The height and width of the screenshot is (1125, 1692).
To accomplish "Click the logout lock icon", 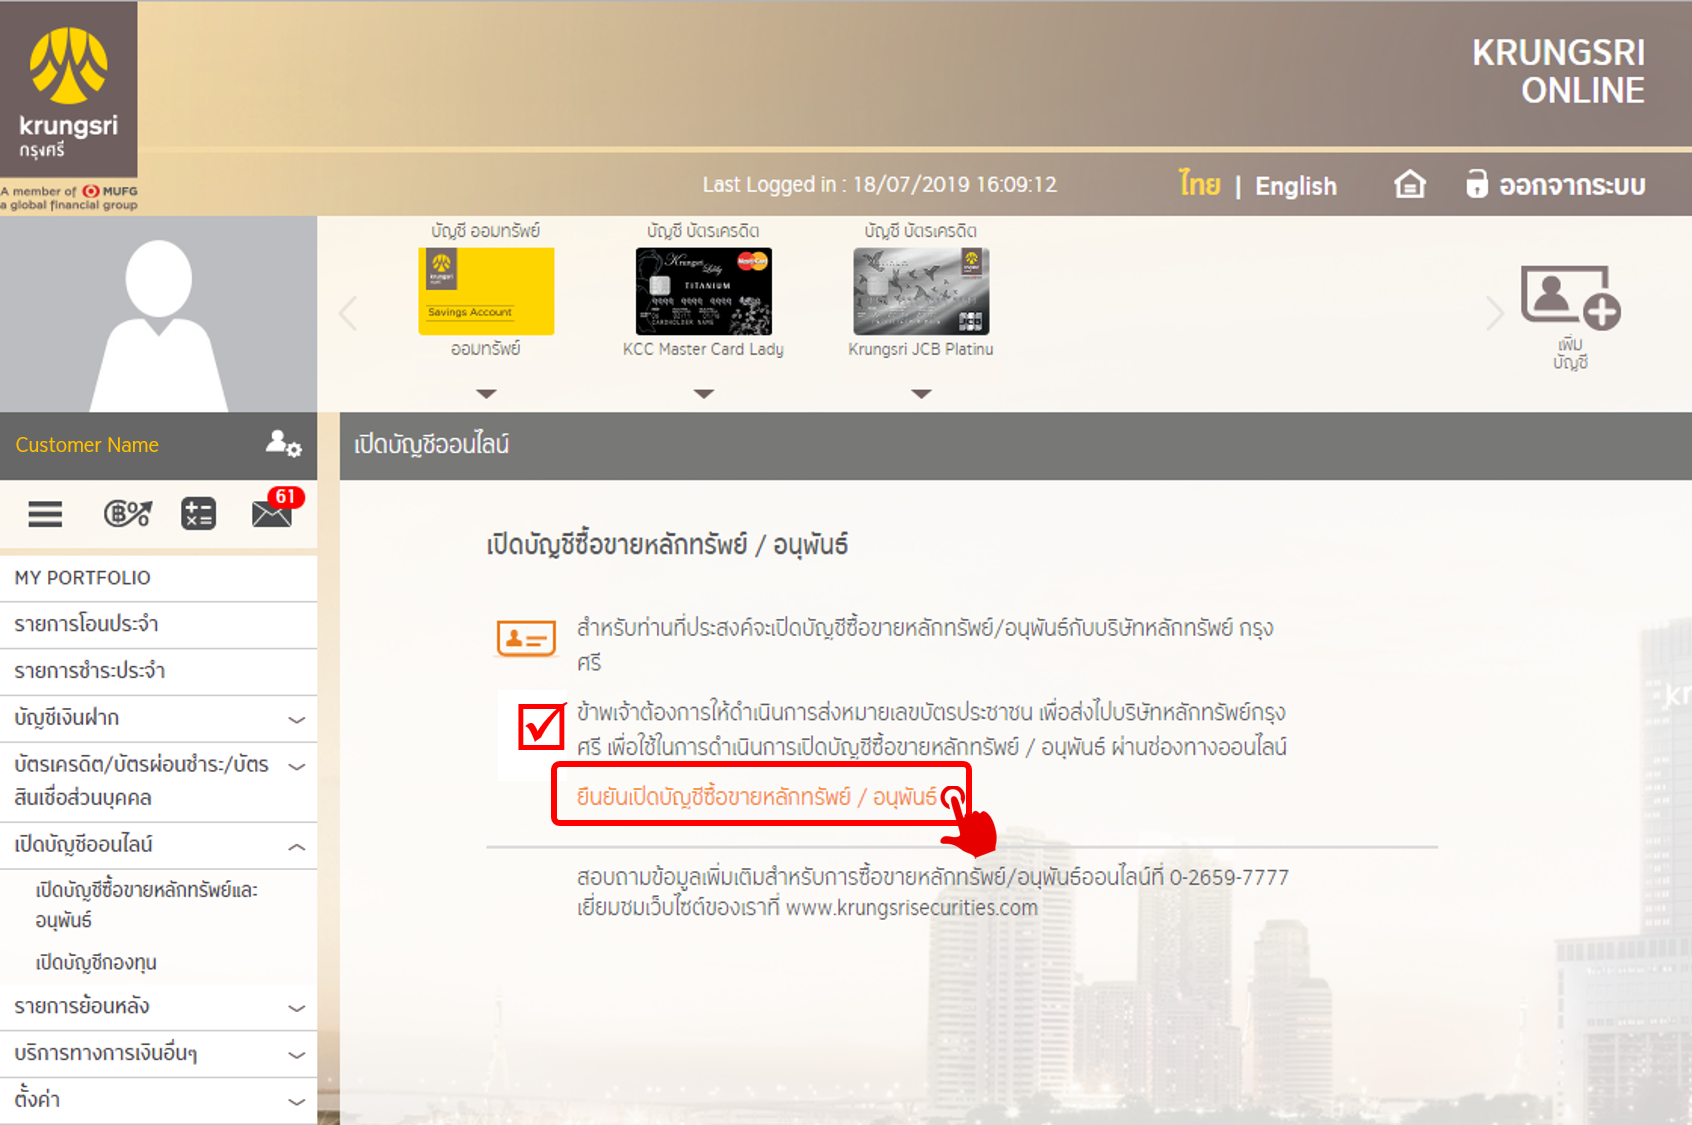I will pos(1477,184).
